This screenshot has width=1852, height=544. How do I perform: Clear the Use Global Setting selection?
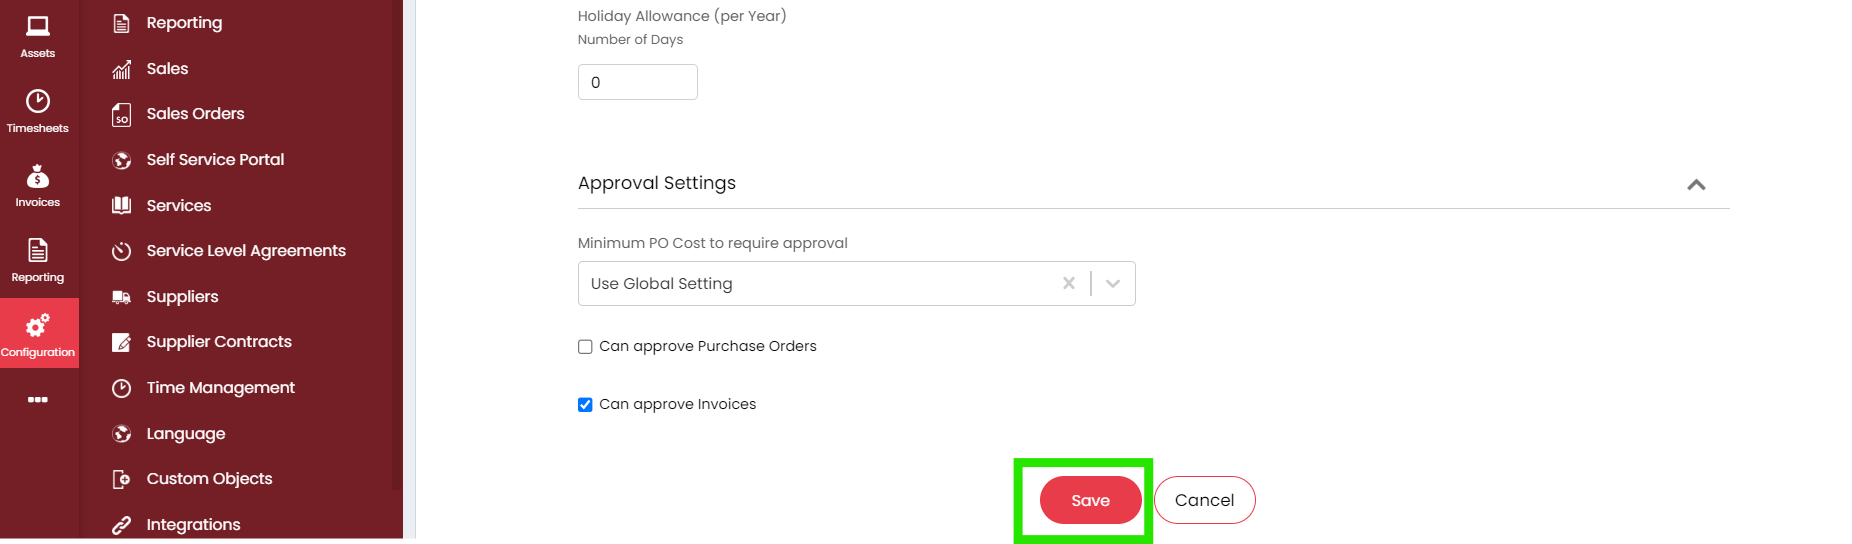[1068, 284]
